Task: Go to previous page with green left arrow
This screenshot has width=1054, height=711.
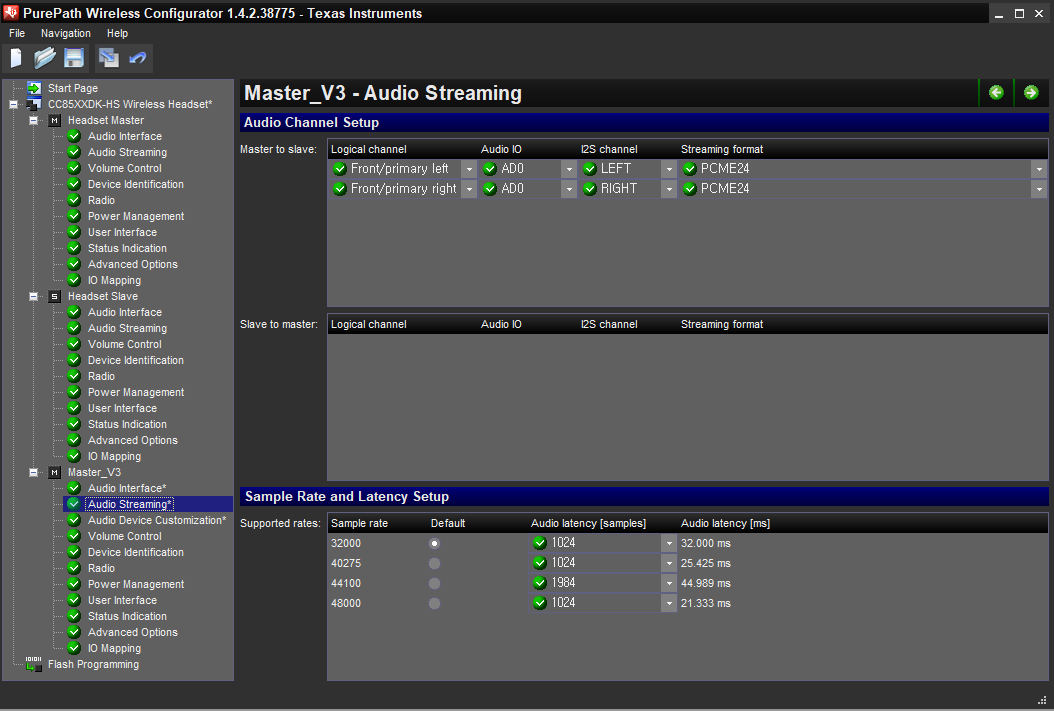Action: 996,93
